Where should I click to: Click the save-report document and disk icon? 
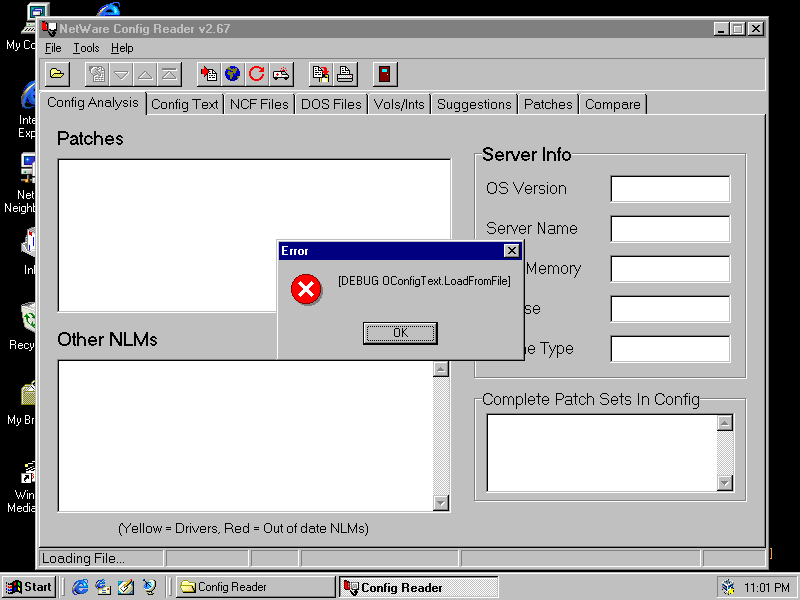click(321, 74)
